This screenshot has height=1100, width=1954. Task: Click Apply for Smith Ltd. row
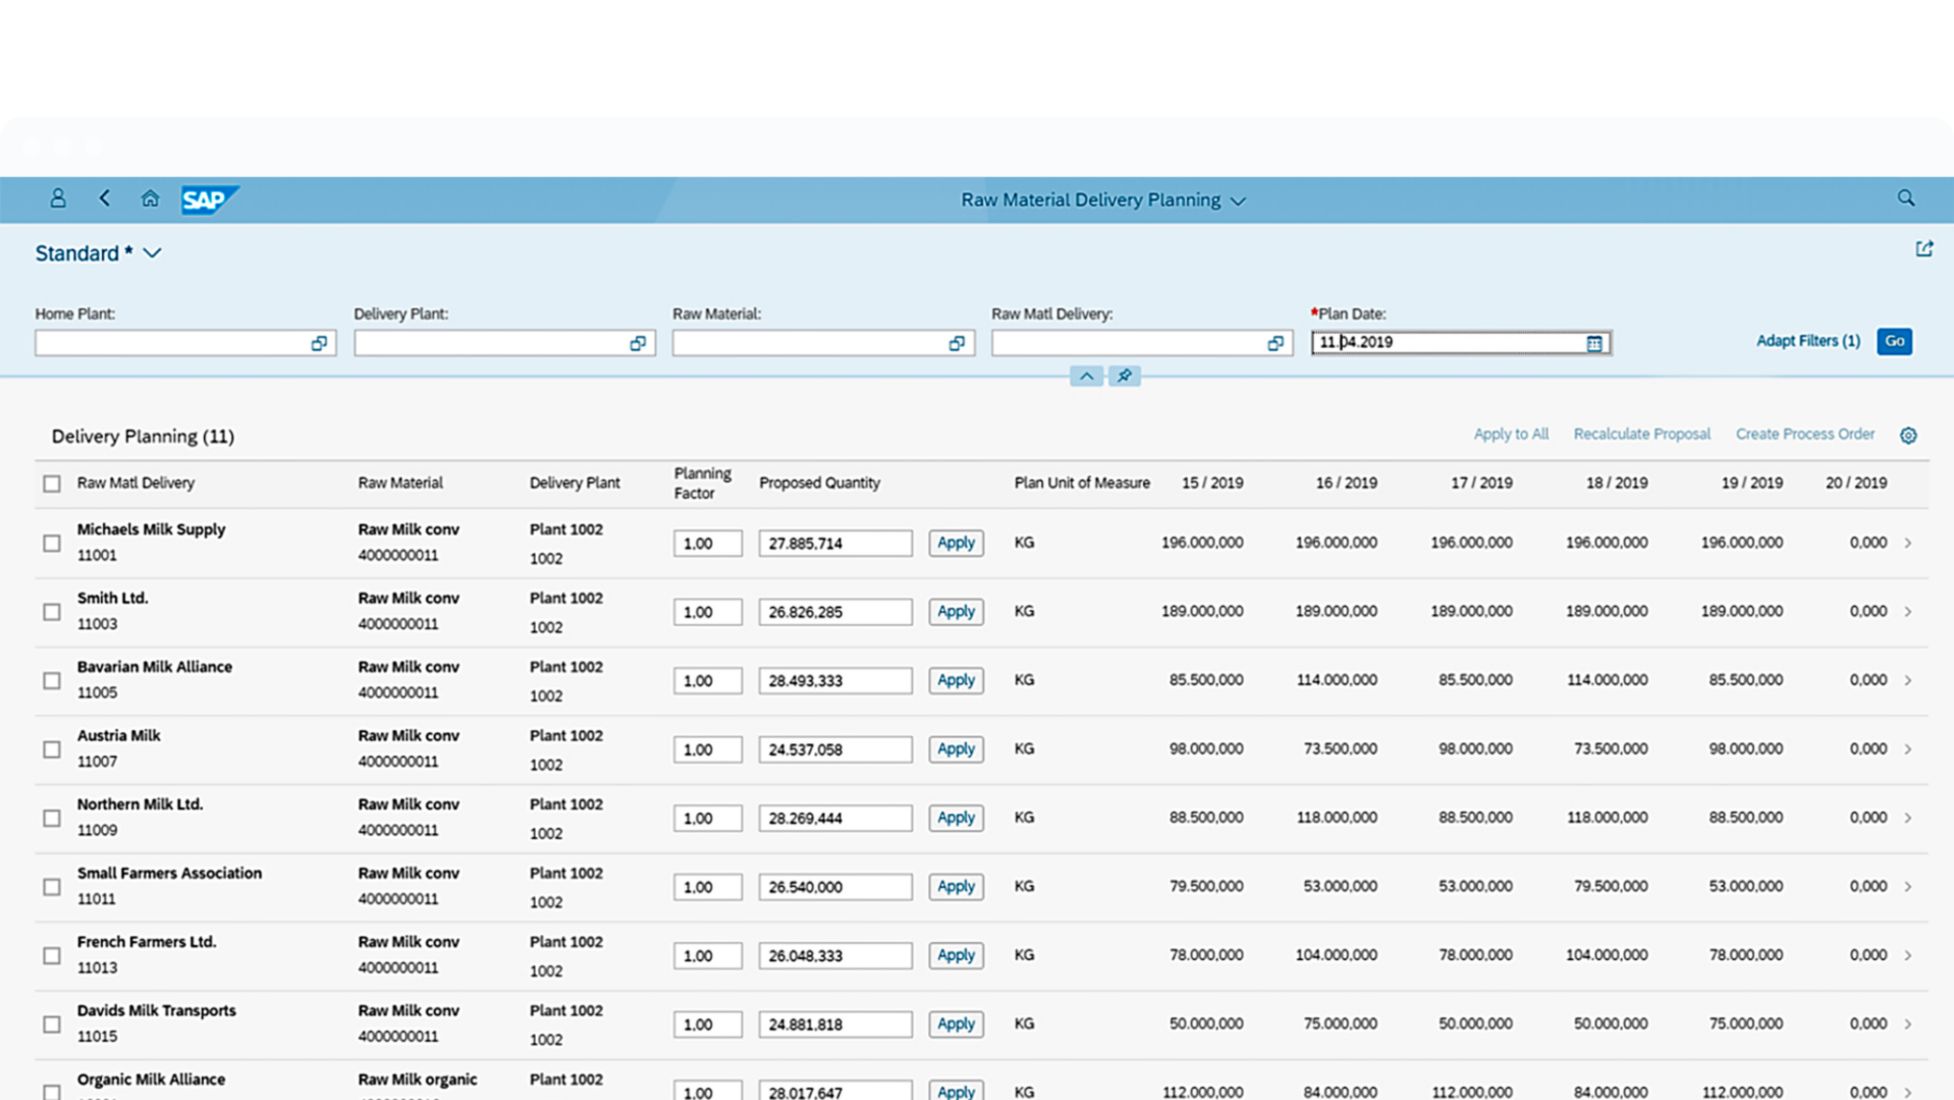click(955, 611)
